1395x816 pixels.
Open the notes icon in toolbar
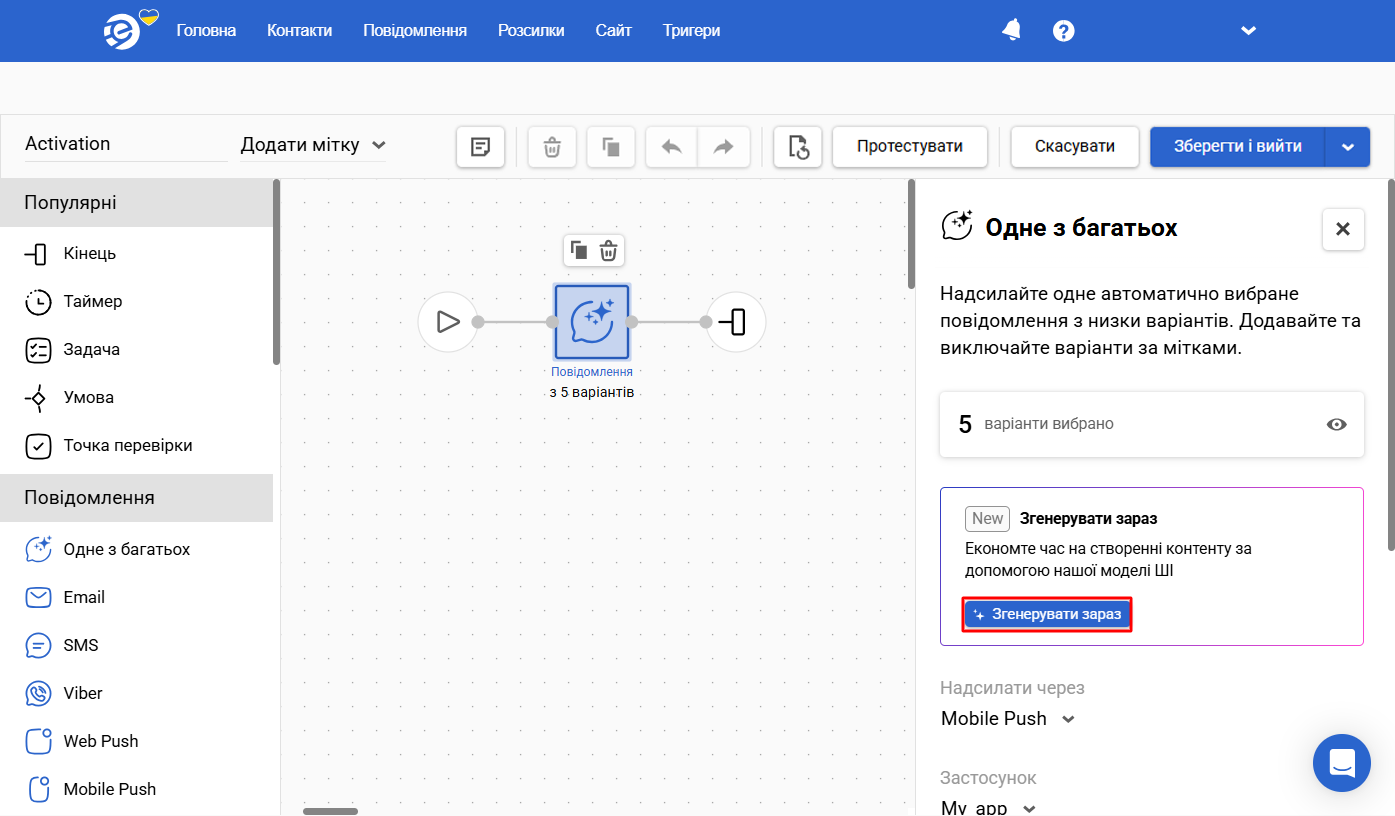pos(481,147)
